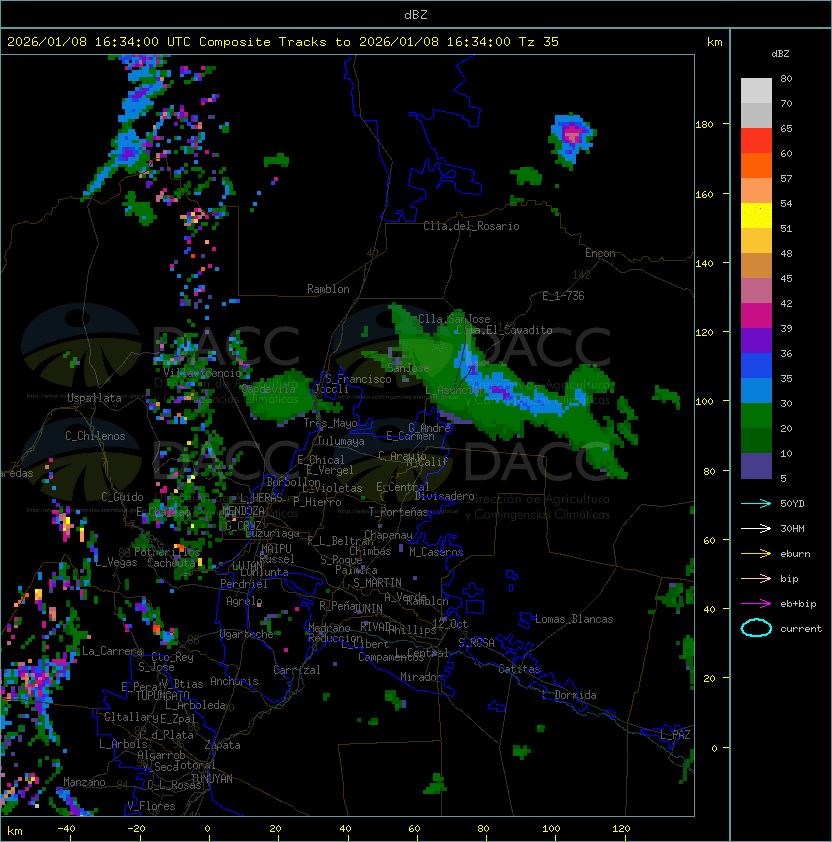Click the 'Mirador' map label
The height and width of the screenshot is (842, 832).
(x=421, y=677)
